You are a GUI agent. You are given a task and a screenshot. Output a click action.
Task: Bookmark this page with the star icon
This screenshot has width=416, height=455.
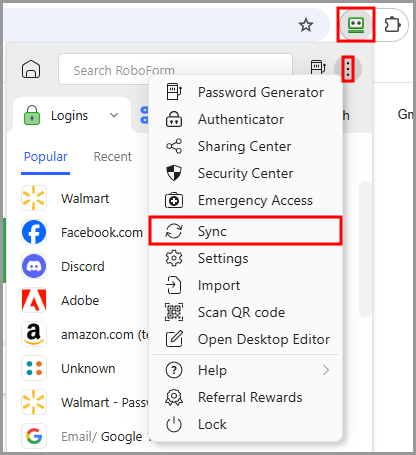[x=306, y=25]
